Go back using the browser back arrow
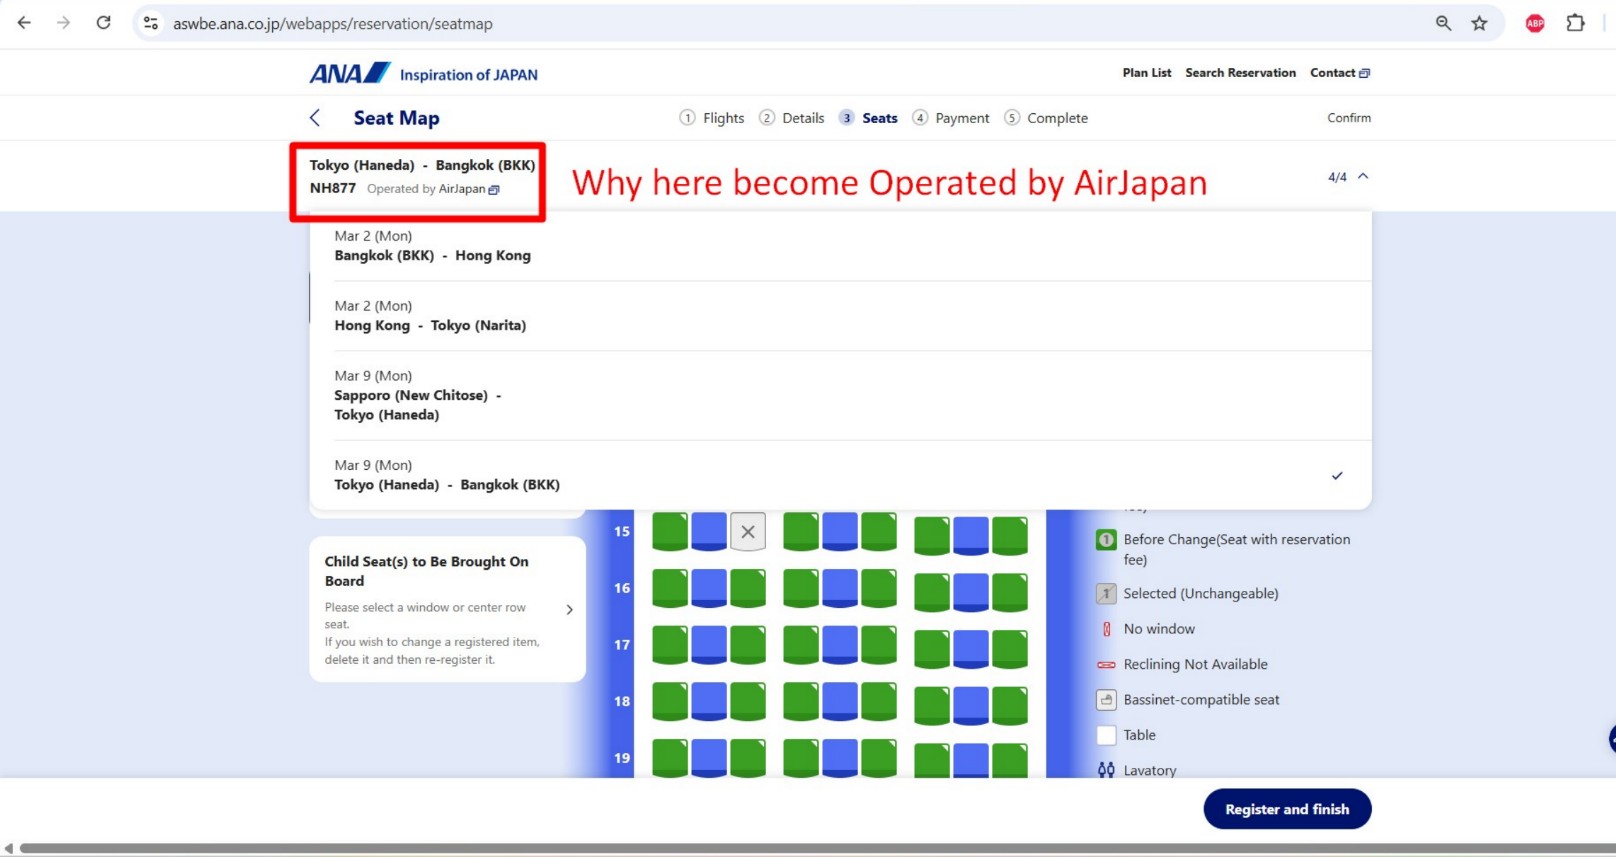Viewport: 1616px width, 857px height. (24, 23)
